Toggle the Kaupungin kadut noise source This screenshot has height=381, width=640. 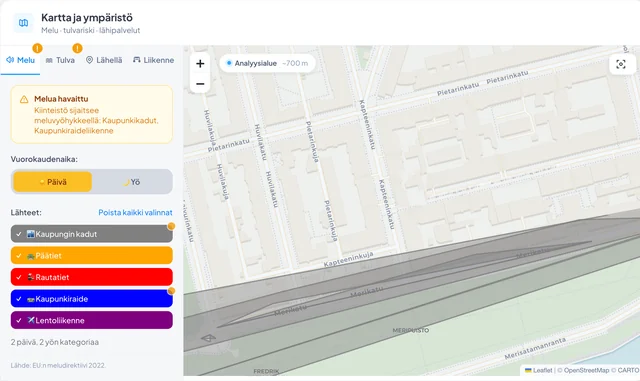91,234
